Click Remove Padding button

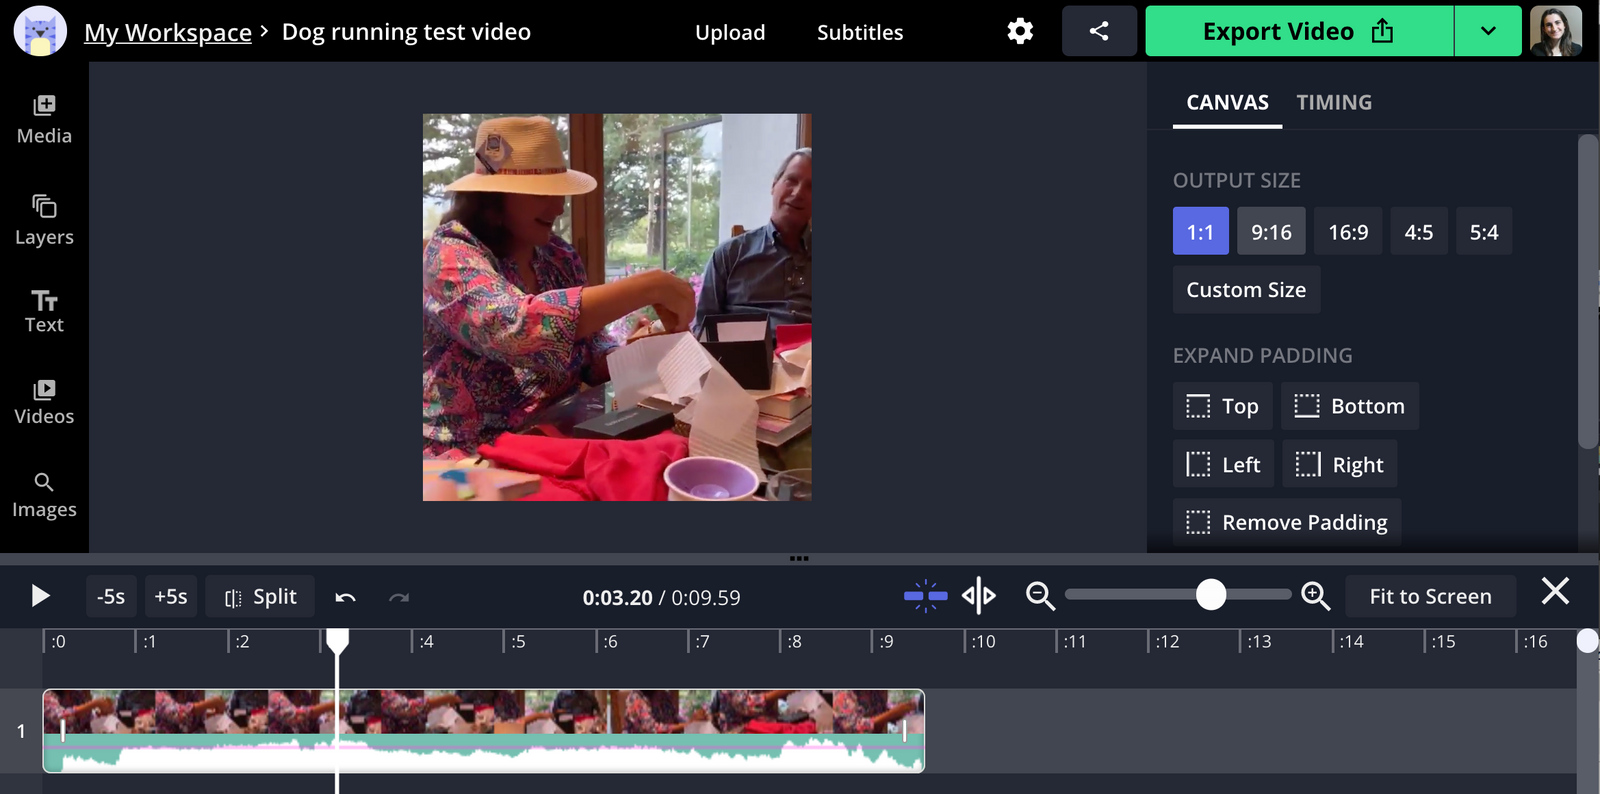pyautogui.click(x=1287, y=522)
